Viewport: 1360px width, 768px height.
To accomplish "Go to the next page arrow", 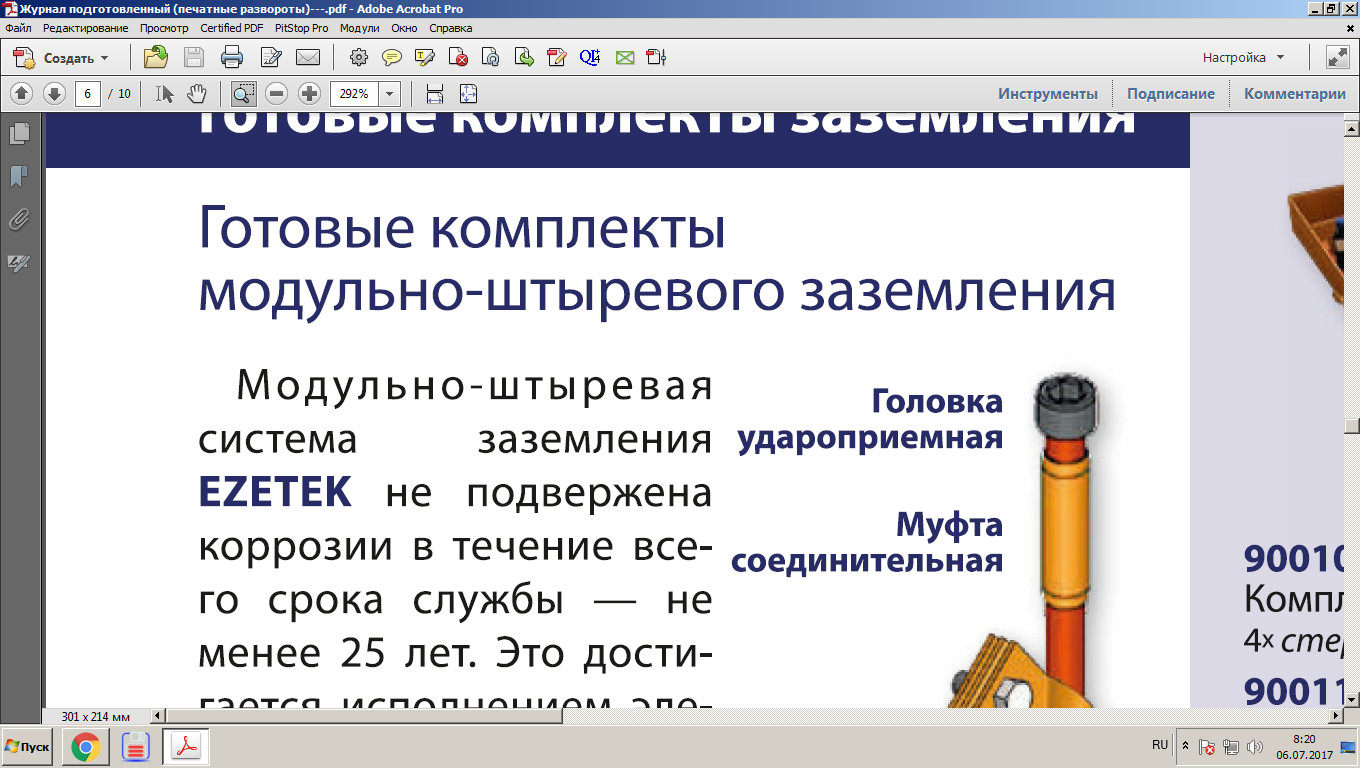I will 54,94.
